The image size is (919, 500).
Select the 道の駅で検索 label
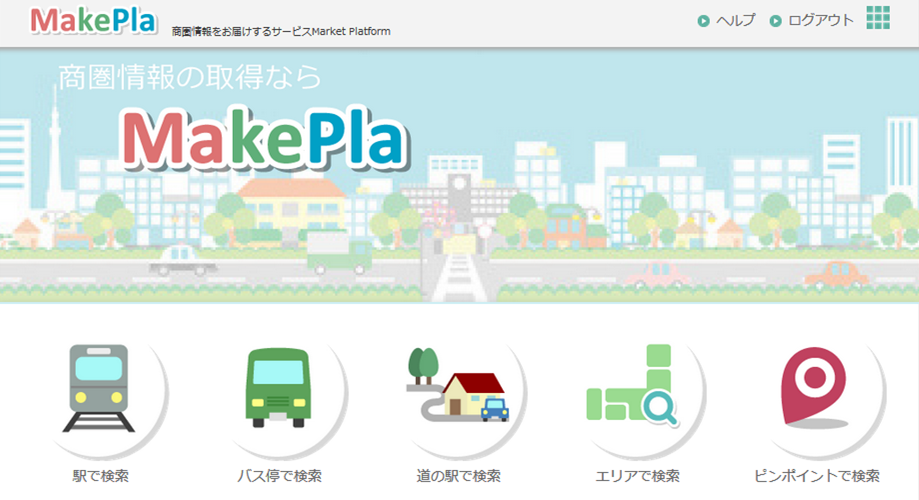458,476
